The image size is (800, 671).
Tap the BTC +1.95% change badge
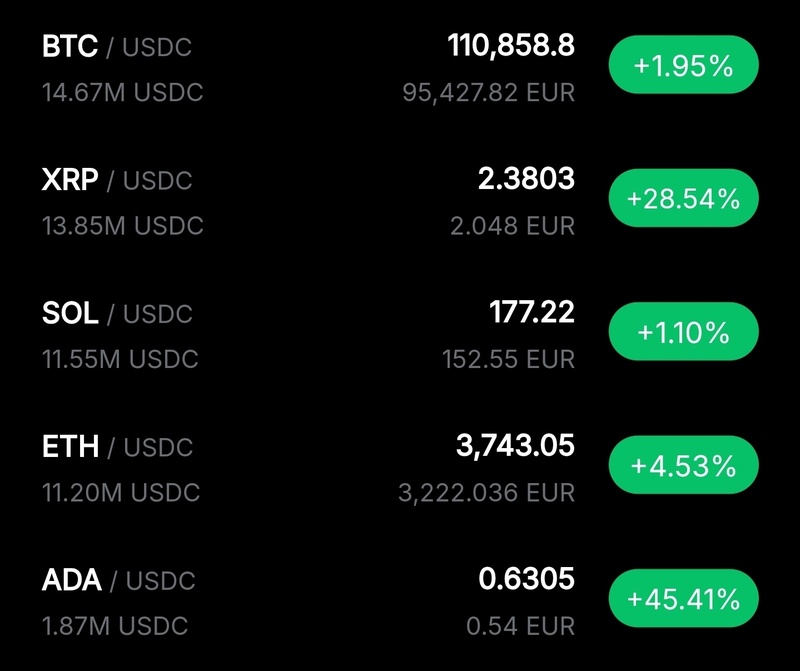click(x=684, y=66)
